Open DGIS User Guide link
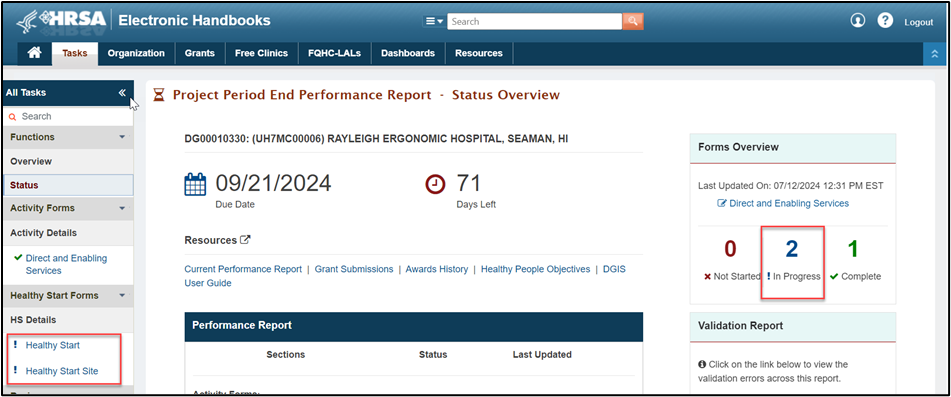The width and height of the screenshot is (951, 397). click(405, 276)
